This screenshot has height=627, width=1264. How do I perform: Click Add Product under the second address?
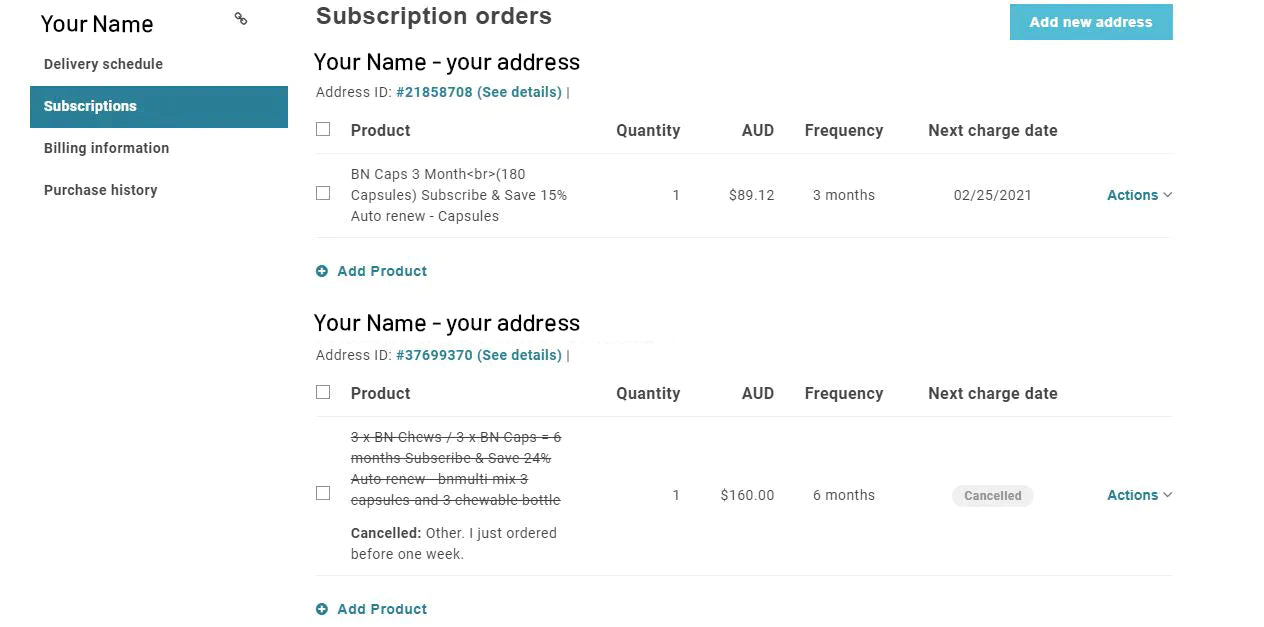coord(382,609)
